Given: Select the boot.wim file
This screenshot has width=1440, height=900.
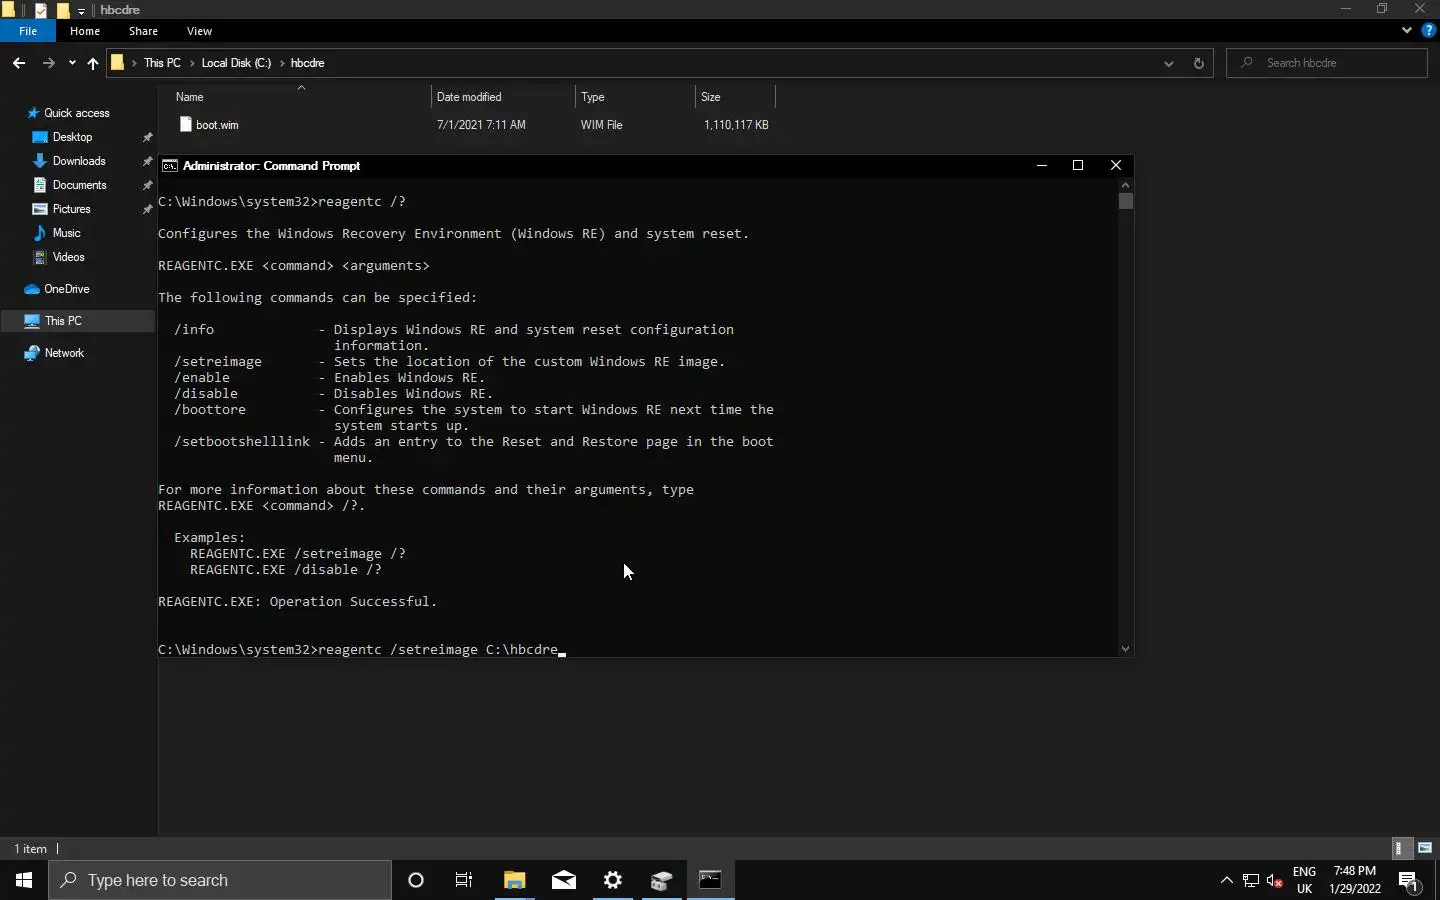Looking at the screenshot, I should click(x=217, y=125).
